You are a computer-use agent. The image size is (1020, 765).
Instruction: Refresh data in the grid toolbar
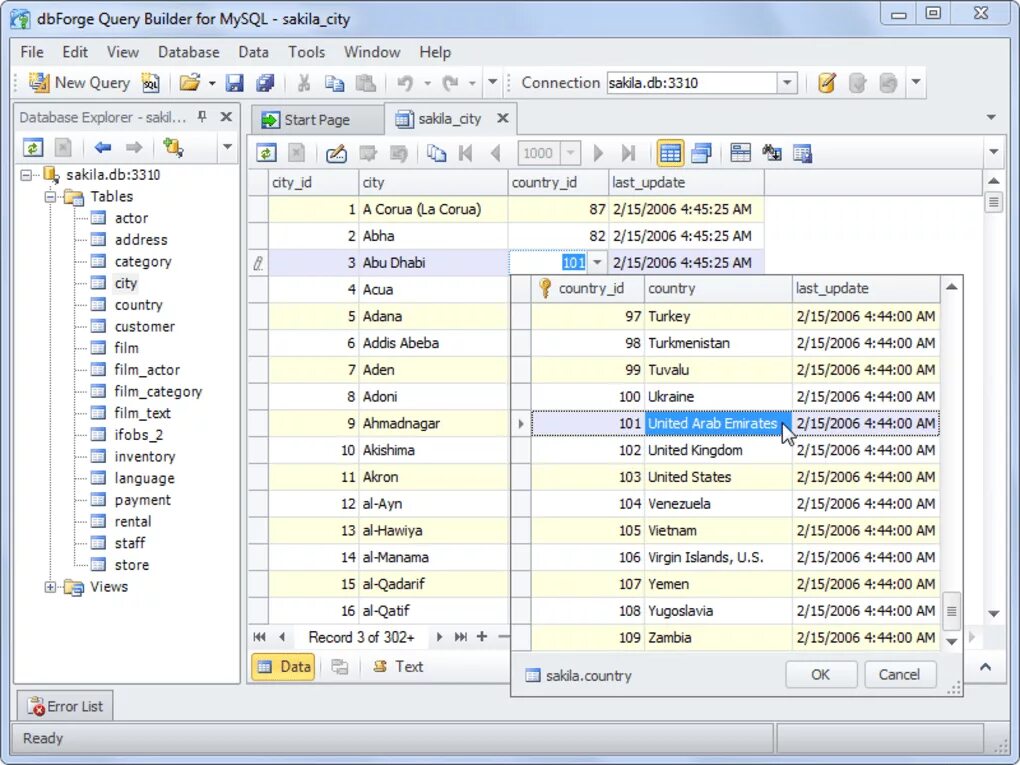[266, 154]
